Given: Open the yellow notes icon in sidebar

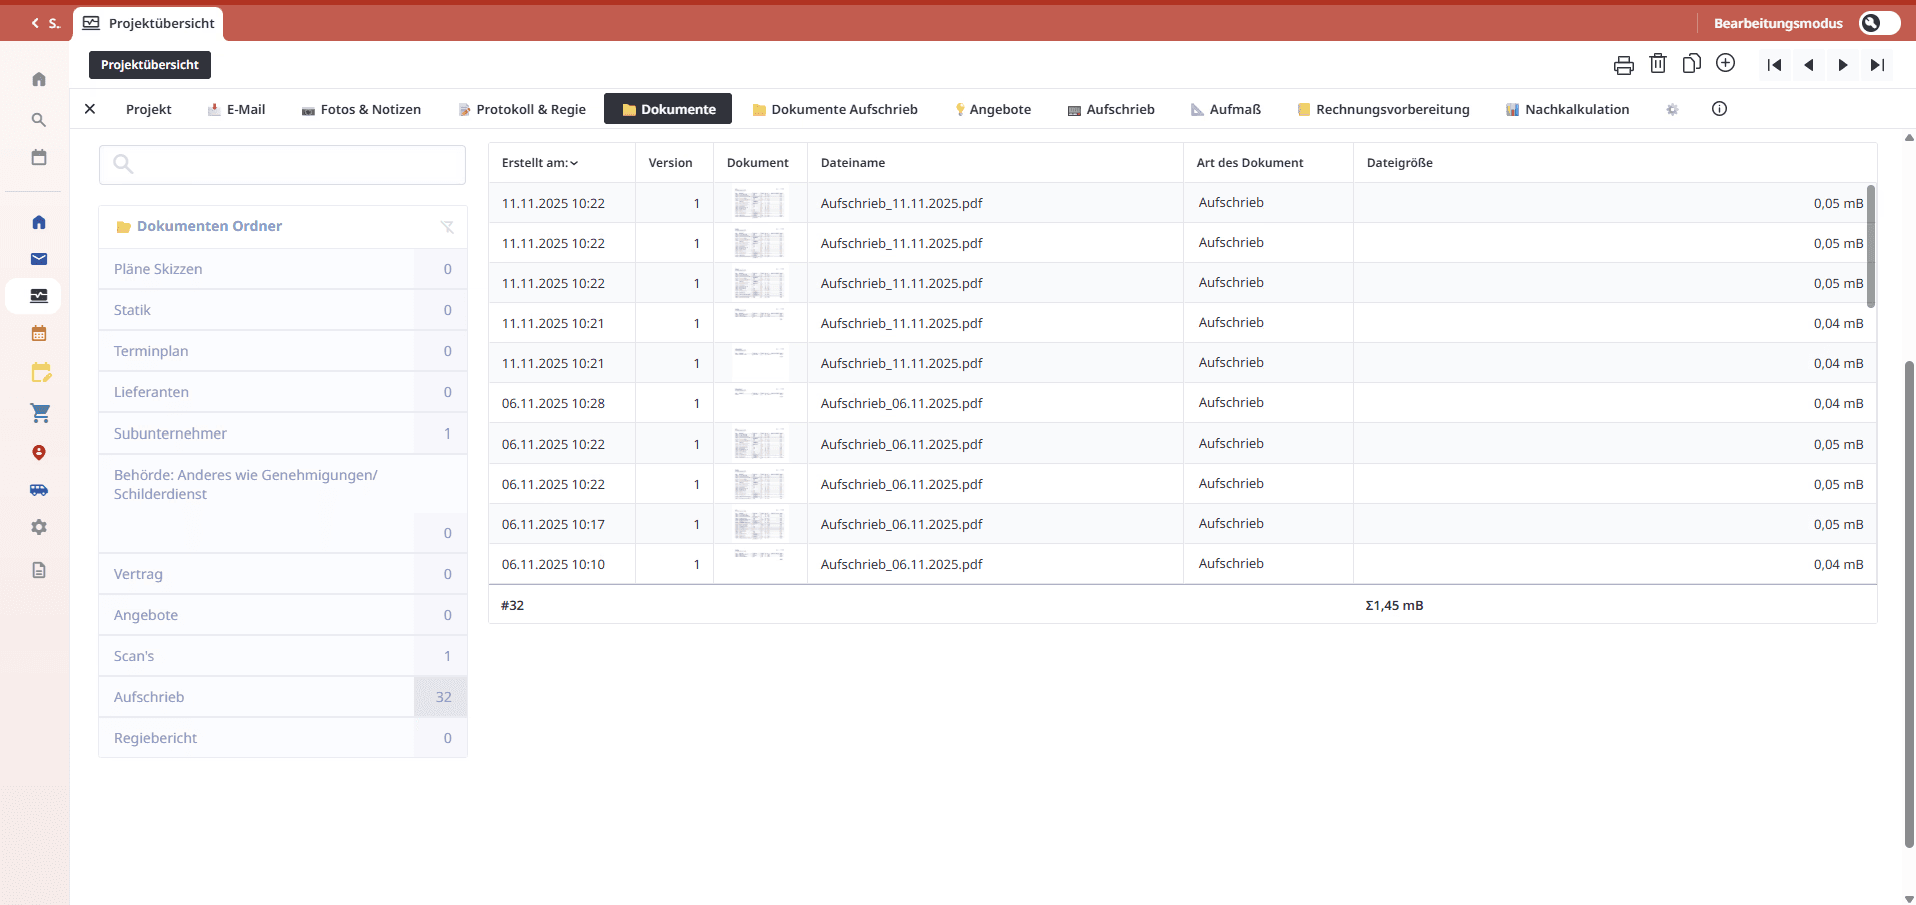Looking at the screenshot, I should (40, 372).
